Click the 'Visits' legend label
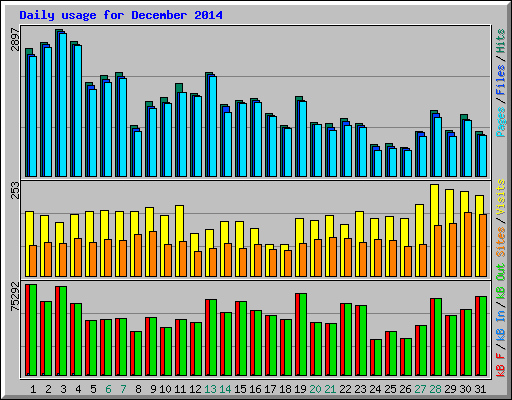The image size is (512, 400). (x=500, y=197)
